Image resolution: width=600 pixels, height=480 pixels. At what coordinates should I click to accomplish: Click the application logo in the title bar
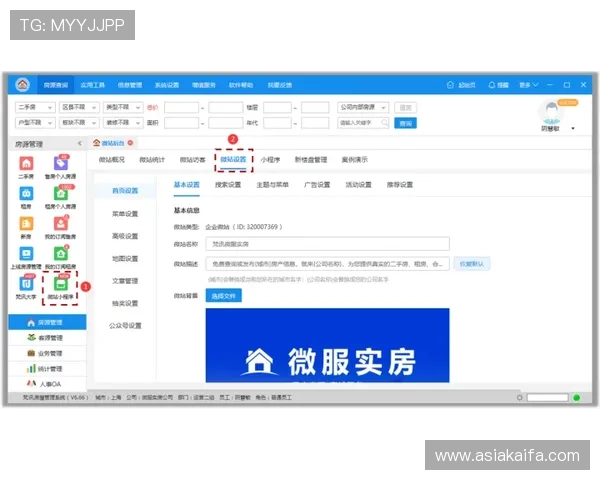point(23,84)
